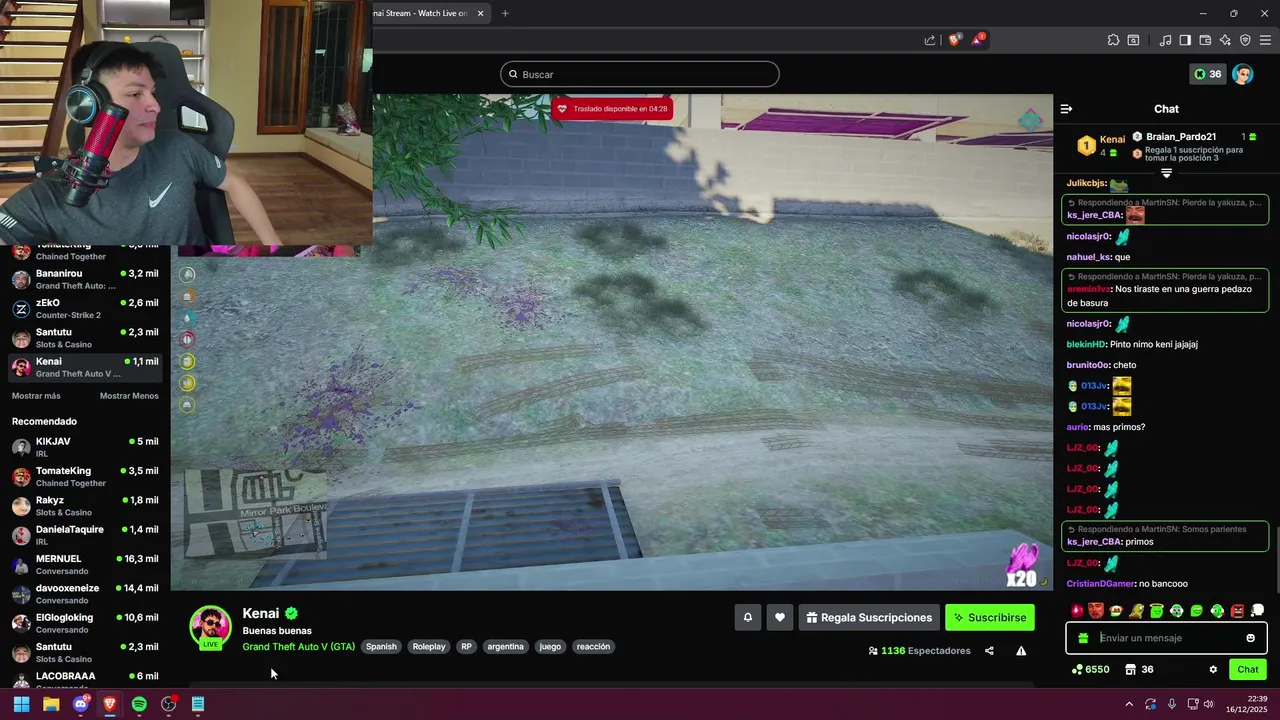Open channel points balance 6550
Viewport: 1280px width, 720px height.
point(1090,670)
